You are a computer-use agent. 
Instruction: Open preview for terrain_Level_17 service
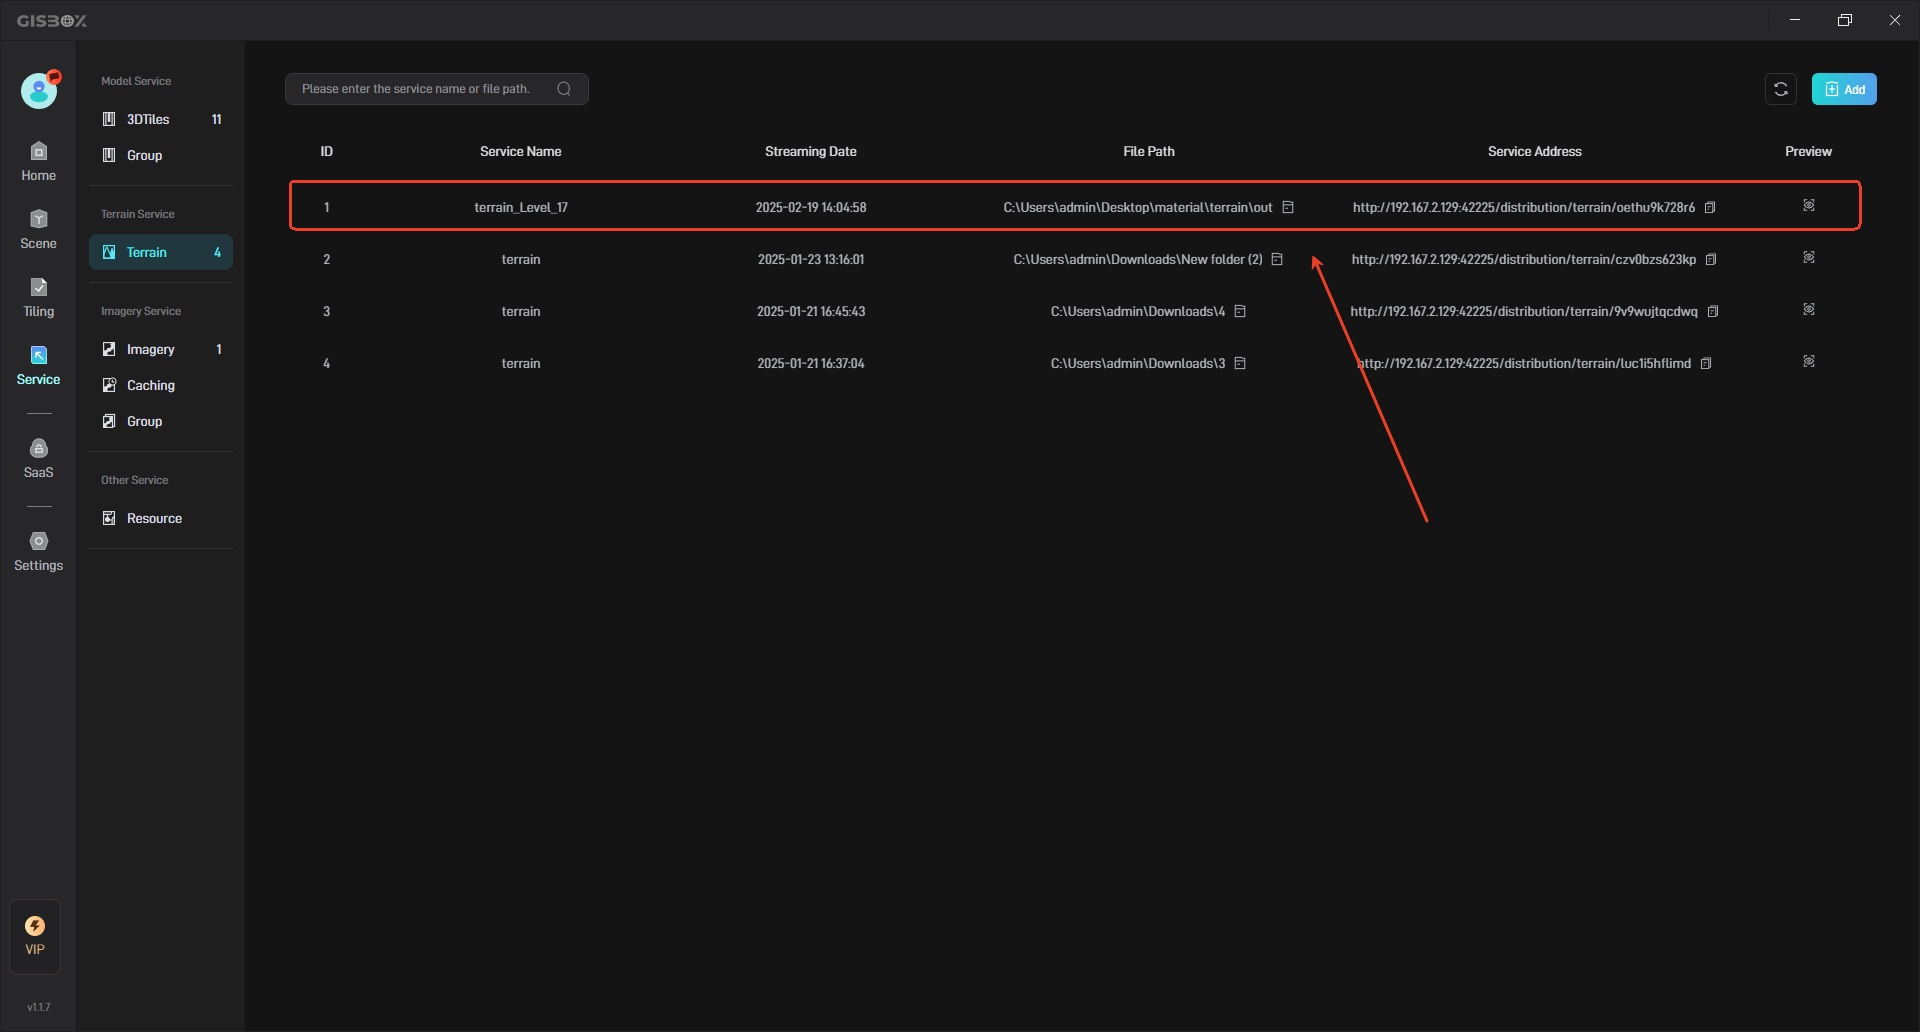click(x=1808, y=206)
